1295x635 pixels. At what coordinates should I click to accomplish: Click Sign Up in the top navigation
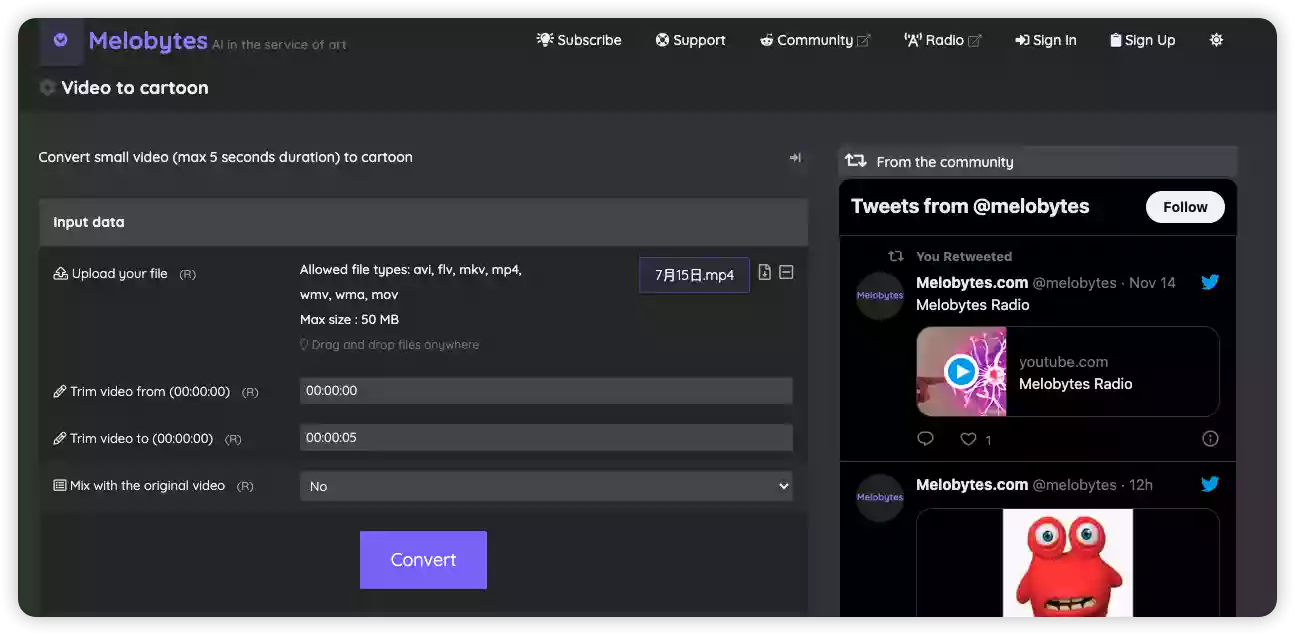[x=1142, y=40]
